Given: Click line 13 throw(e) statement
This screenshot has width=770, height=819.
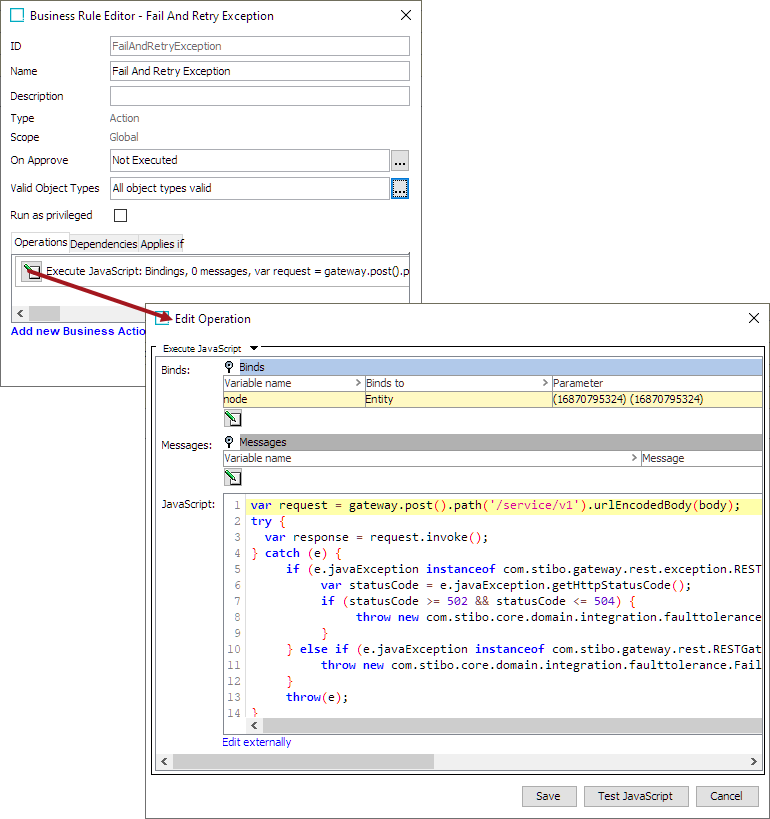Looking at the screenshot, I should [x=317, y=697].
